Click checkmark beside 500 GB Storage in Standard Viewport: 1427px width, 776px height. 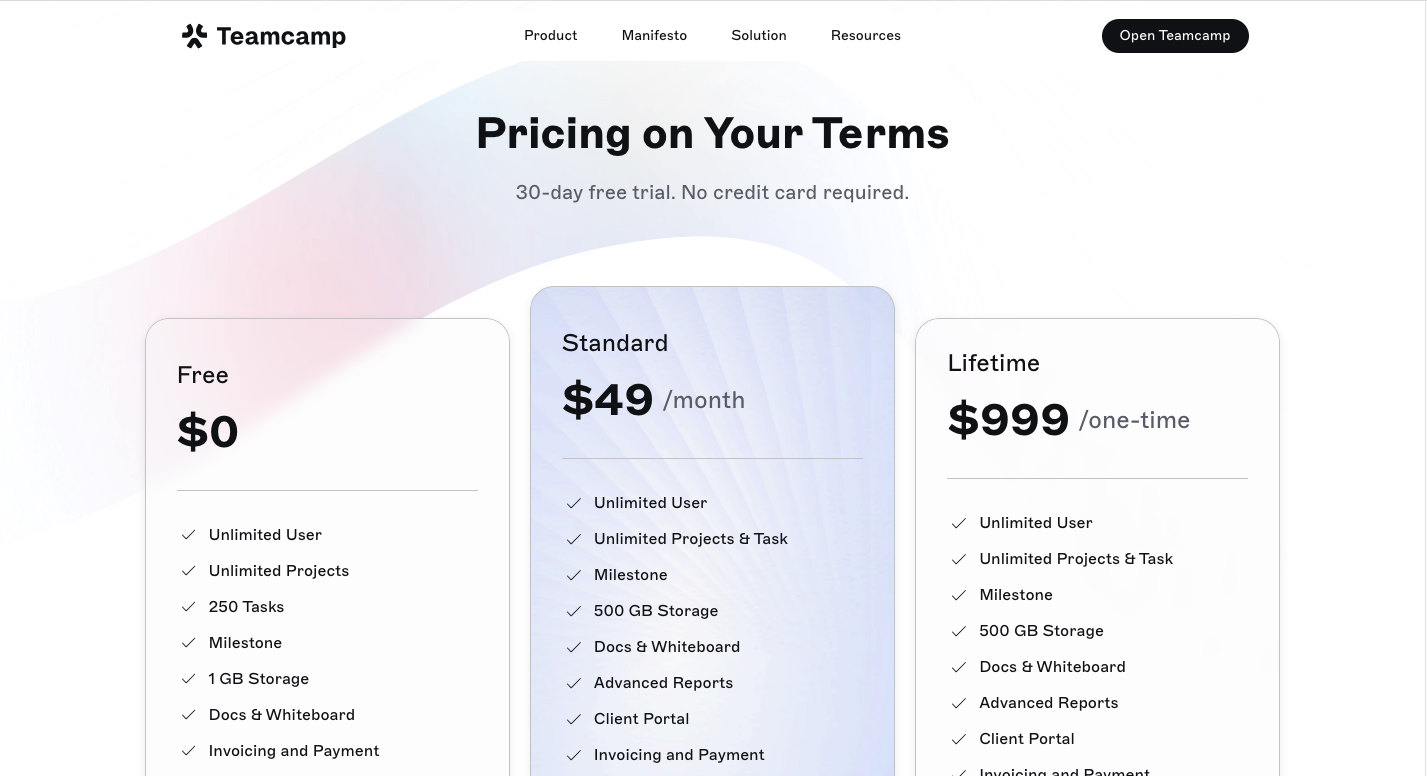(574, 611)
